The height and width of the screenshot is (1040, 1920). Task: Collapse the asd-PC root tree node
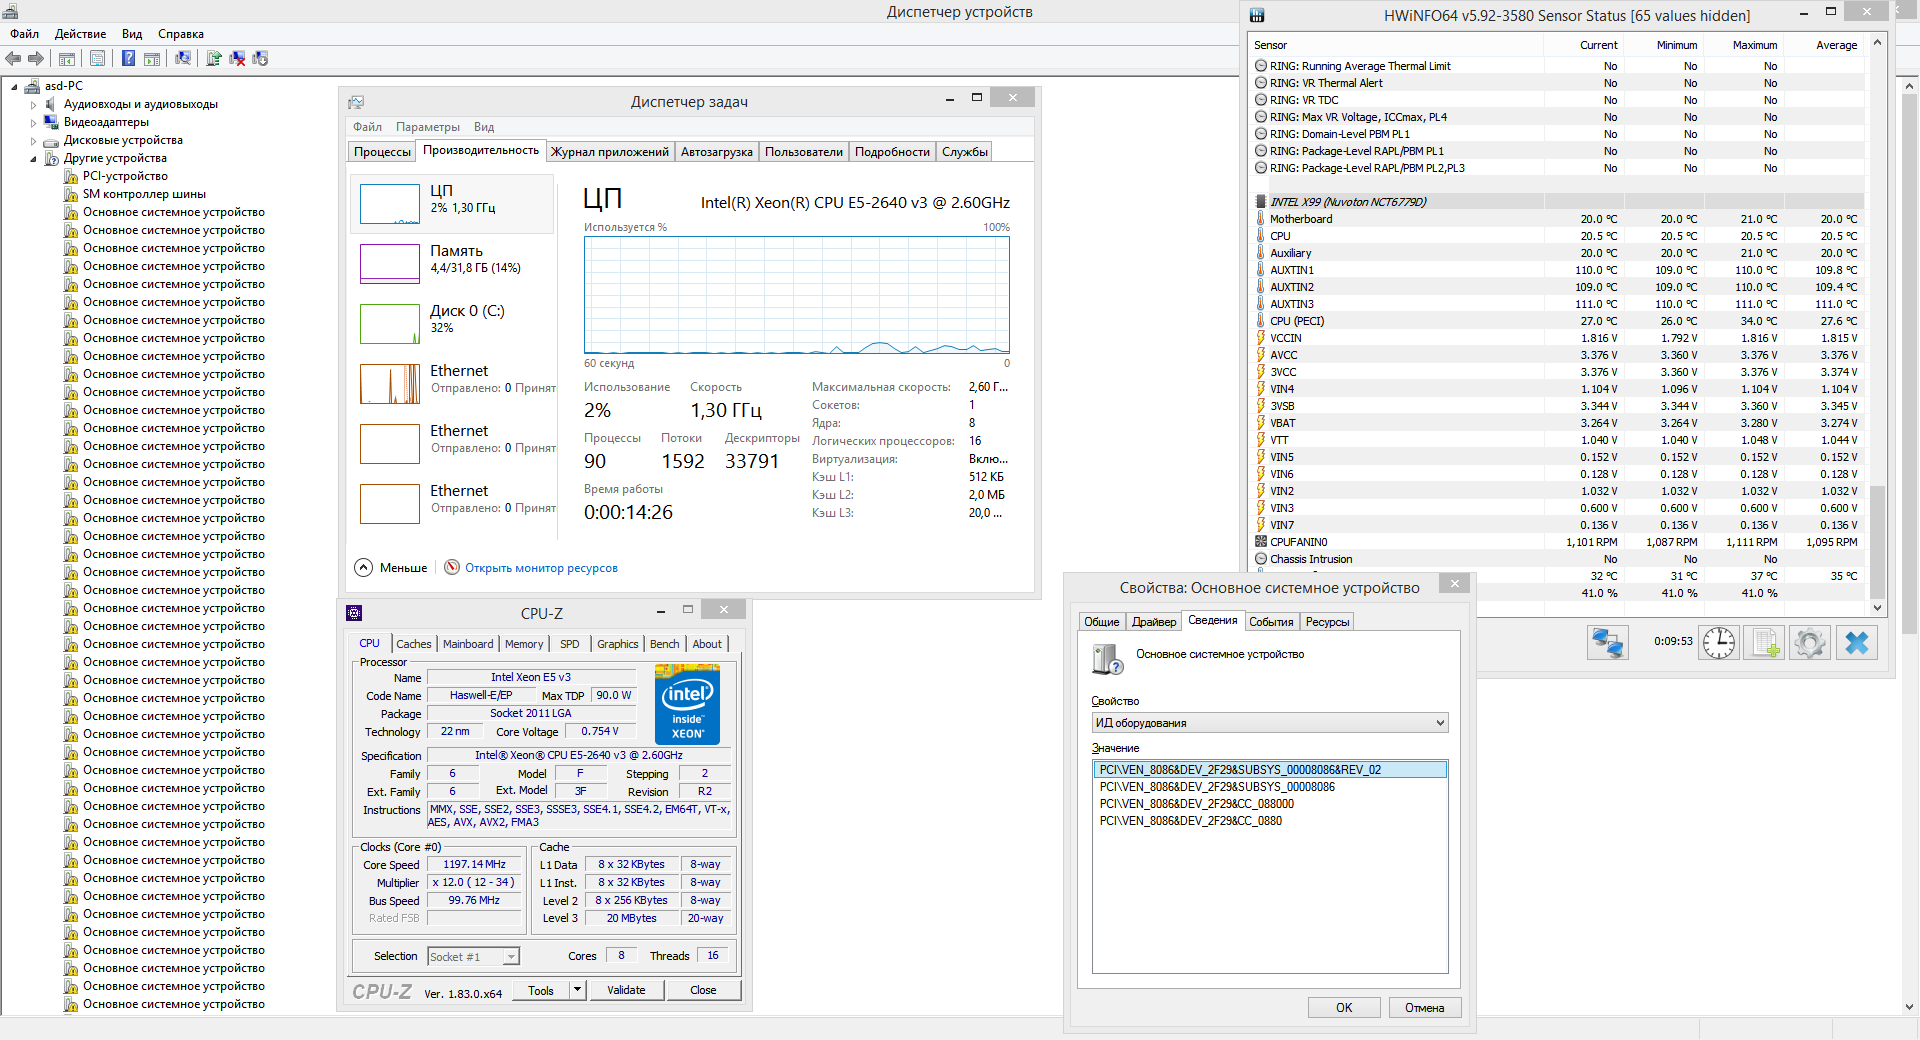(14, 87)
